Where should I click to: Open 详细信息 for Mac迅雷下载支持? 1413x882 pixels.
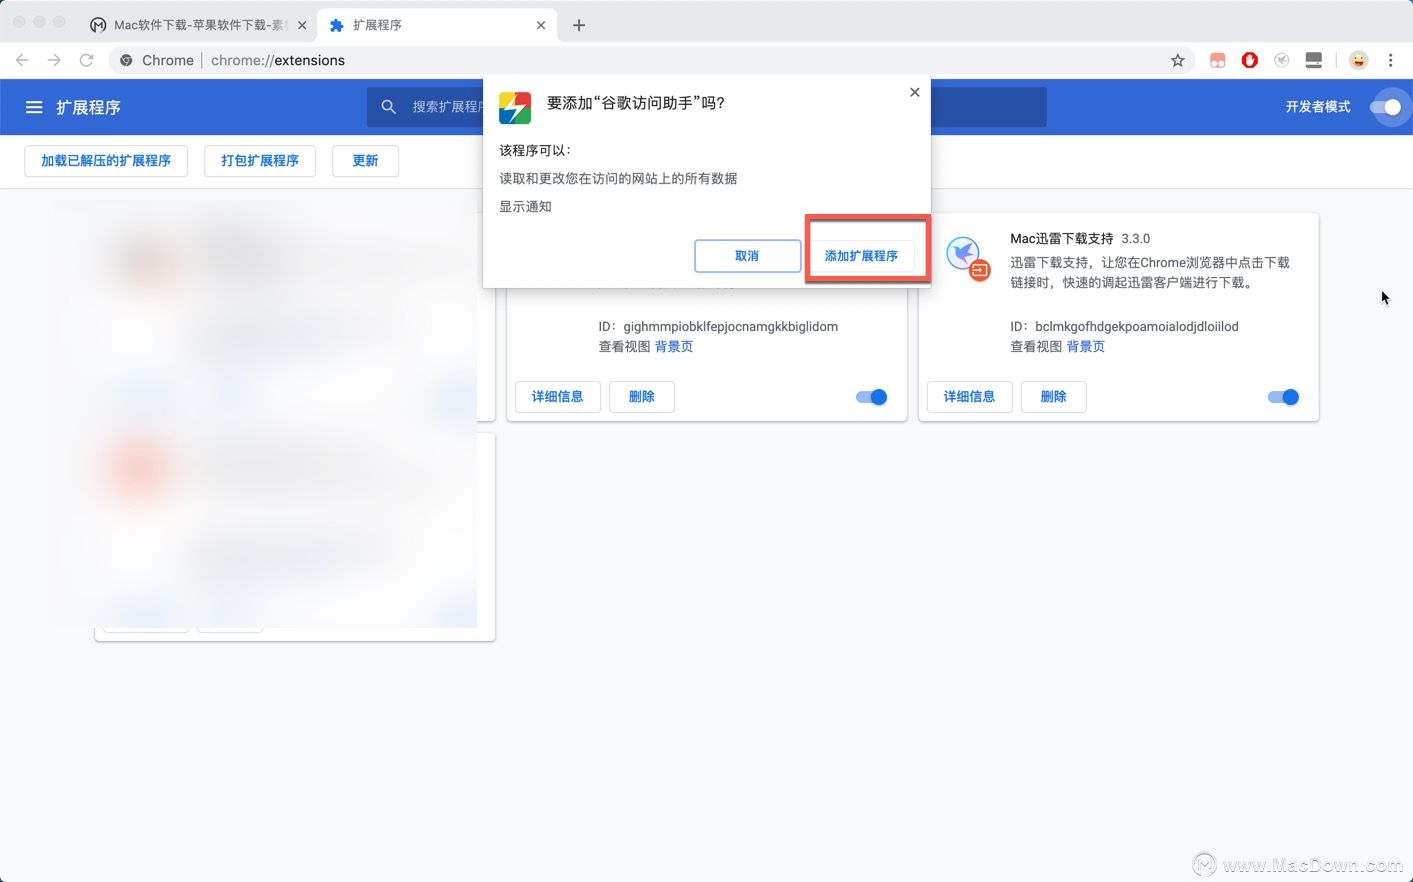[969, 397]
